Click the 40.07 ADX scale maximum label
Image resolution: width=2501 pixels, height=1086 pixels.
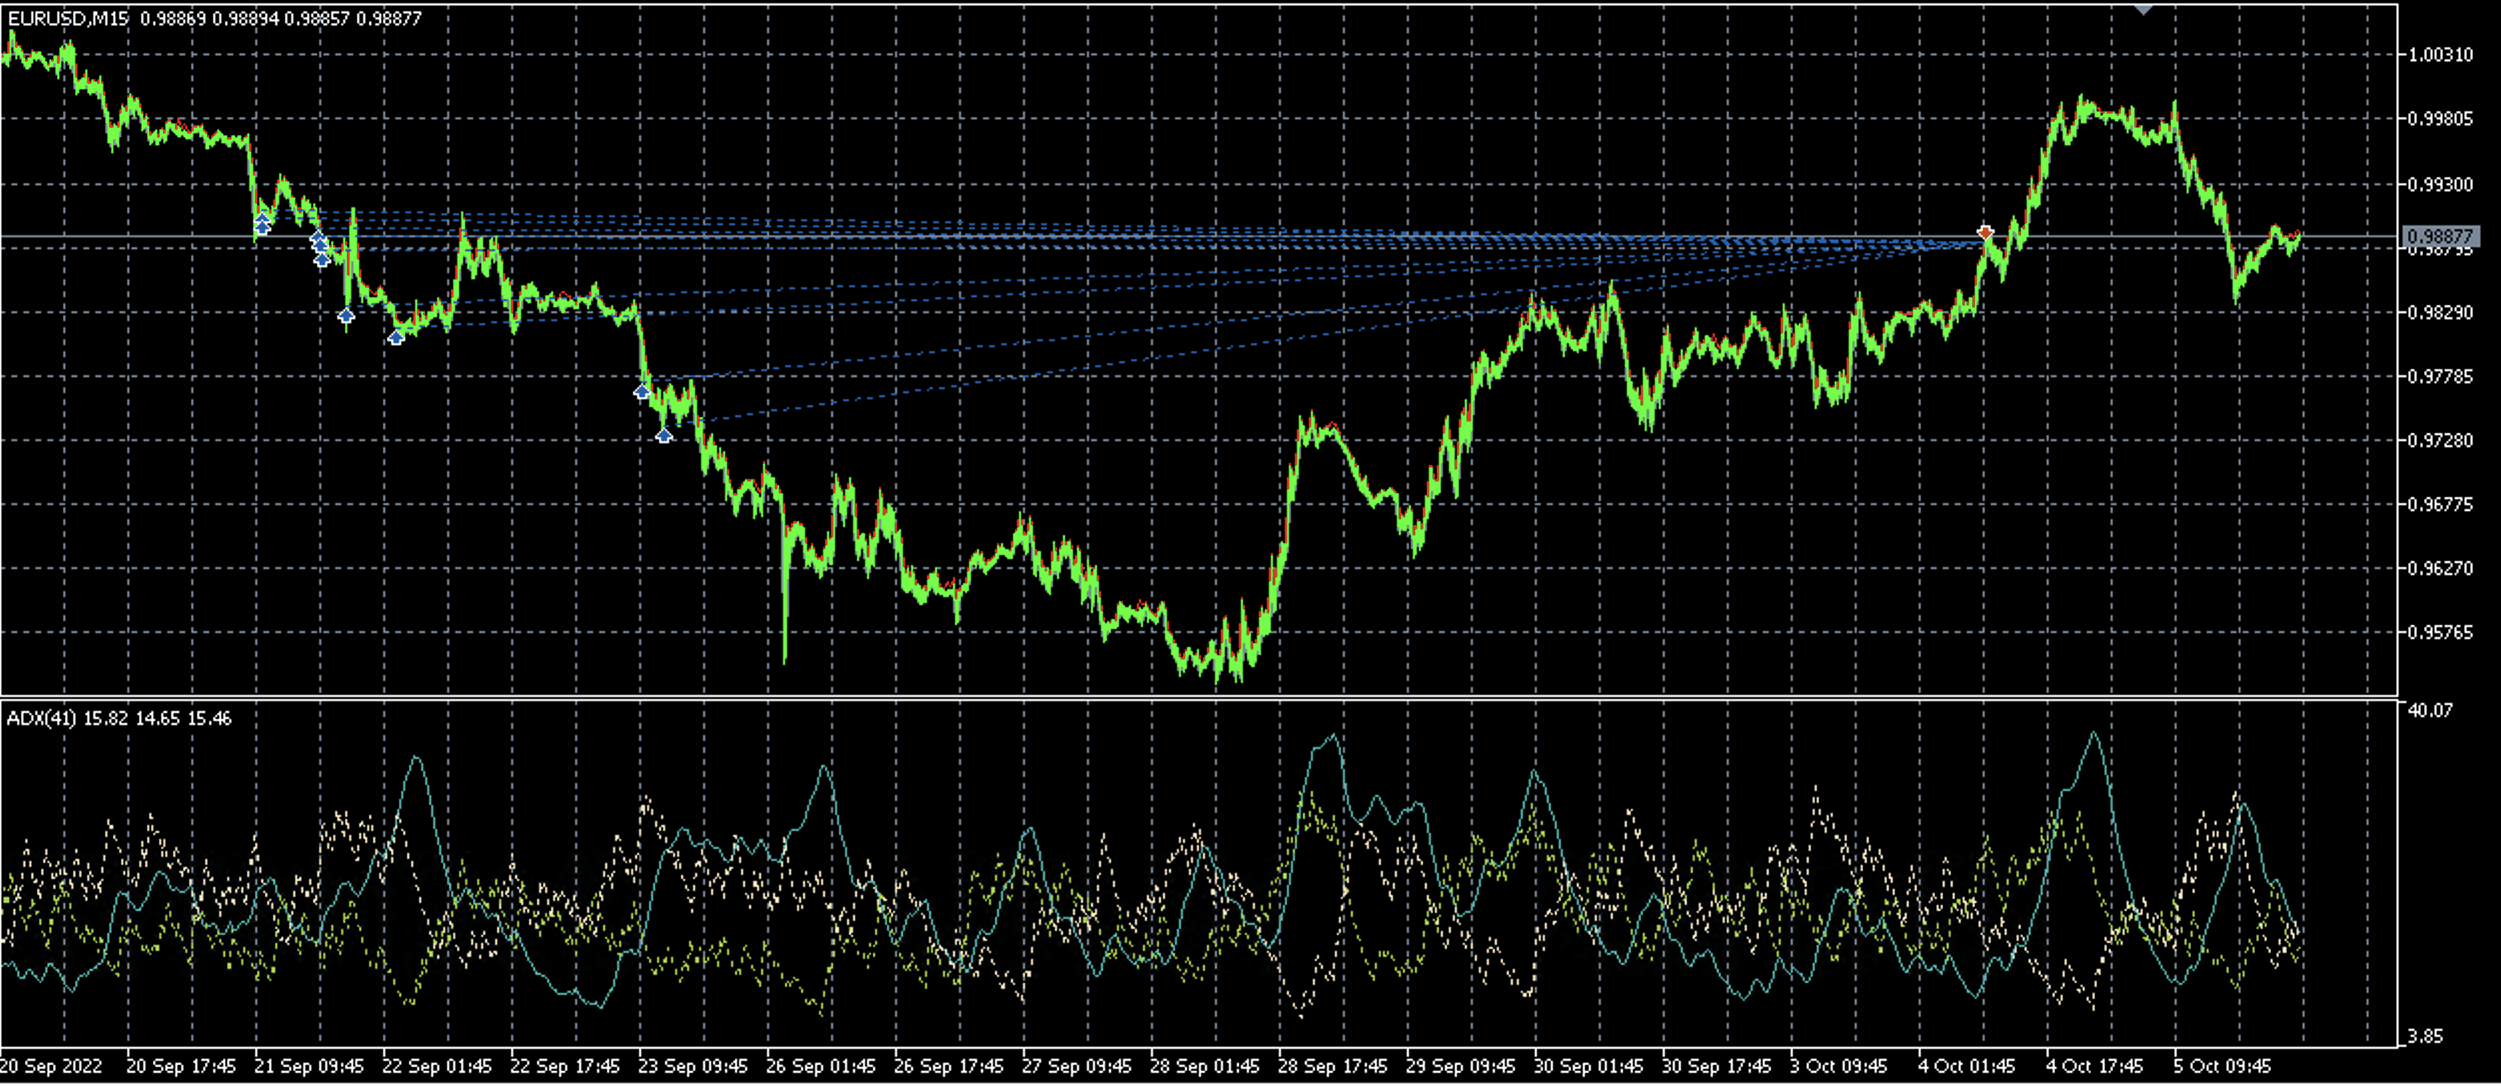[2429, 710]
